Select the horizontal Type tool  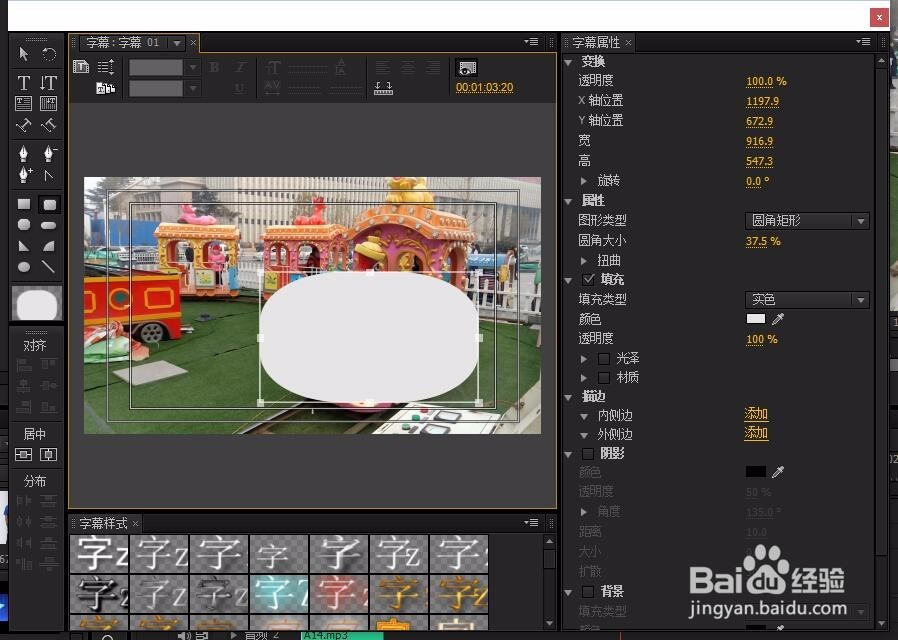point(23,83)
